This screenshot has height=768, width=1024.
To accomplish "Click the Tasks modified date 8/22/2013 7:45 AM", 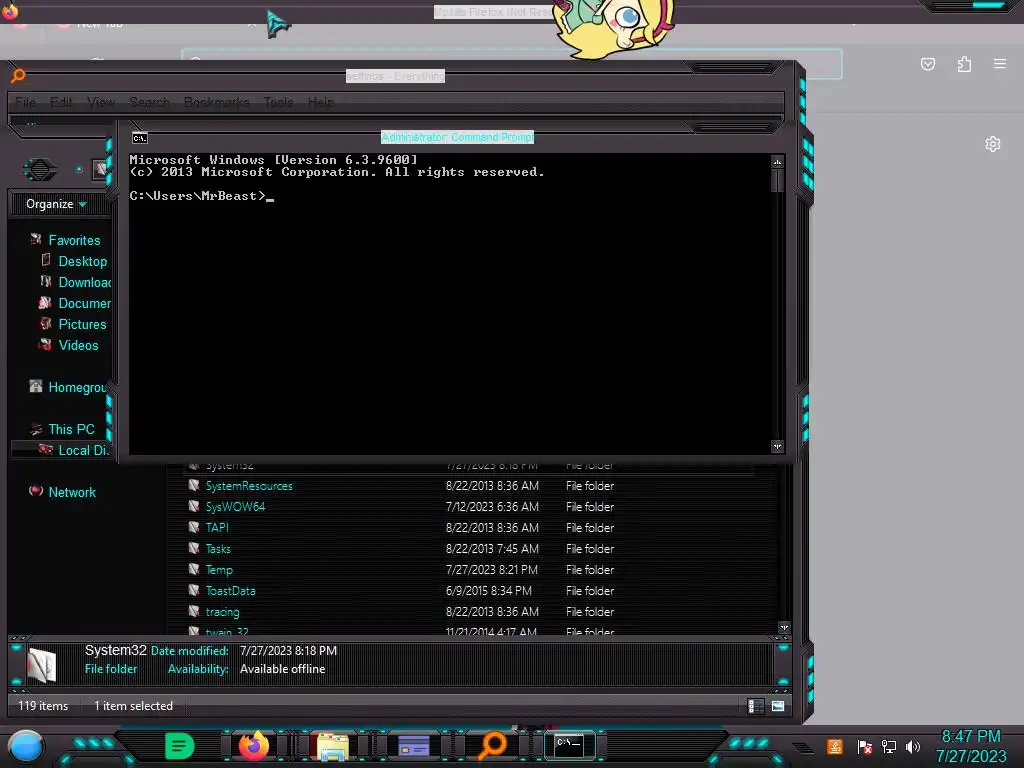I will [492, 549].
